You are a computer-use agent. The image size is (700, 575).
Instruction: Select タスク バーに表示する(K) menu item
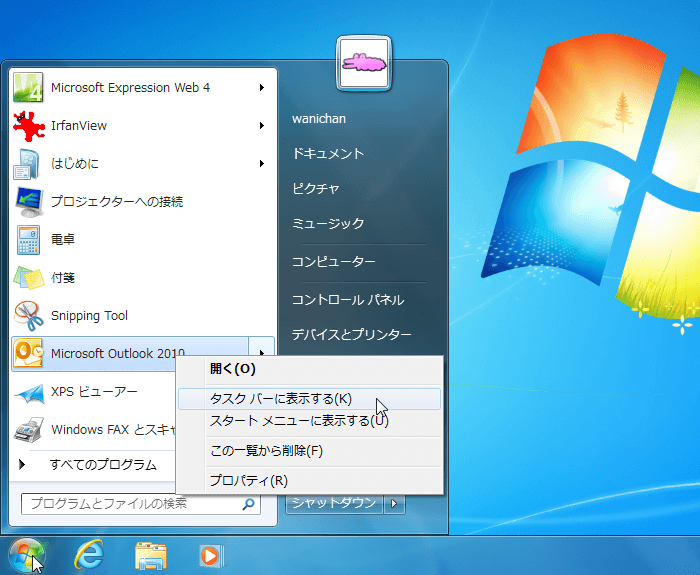pos(310,399)
